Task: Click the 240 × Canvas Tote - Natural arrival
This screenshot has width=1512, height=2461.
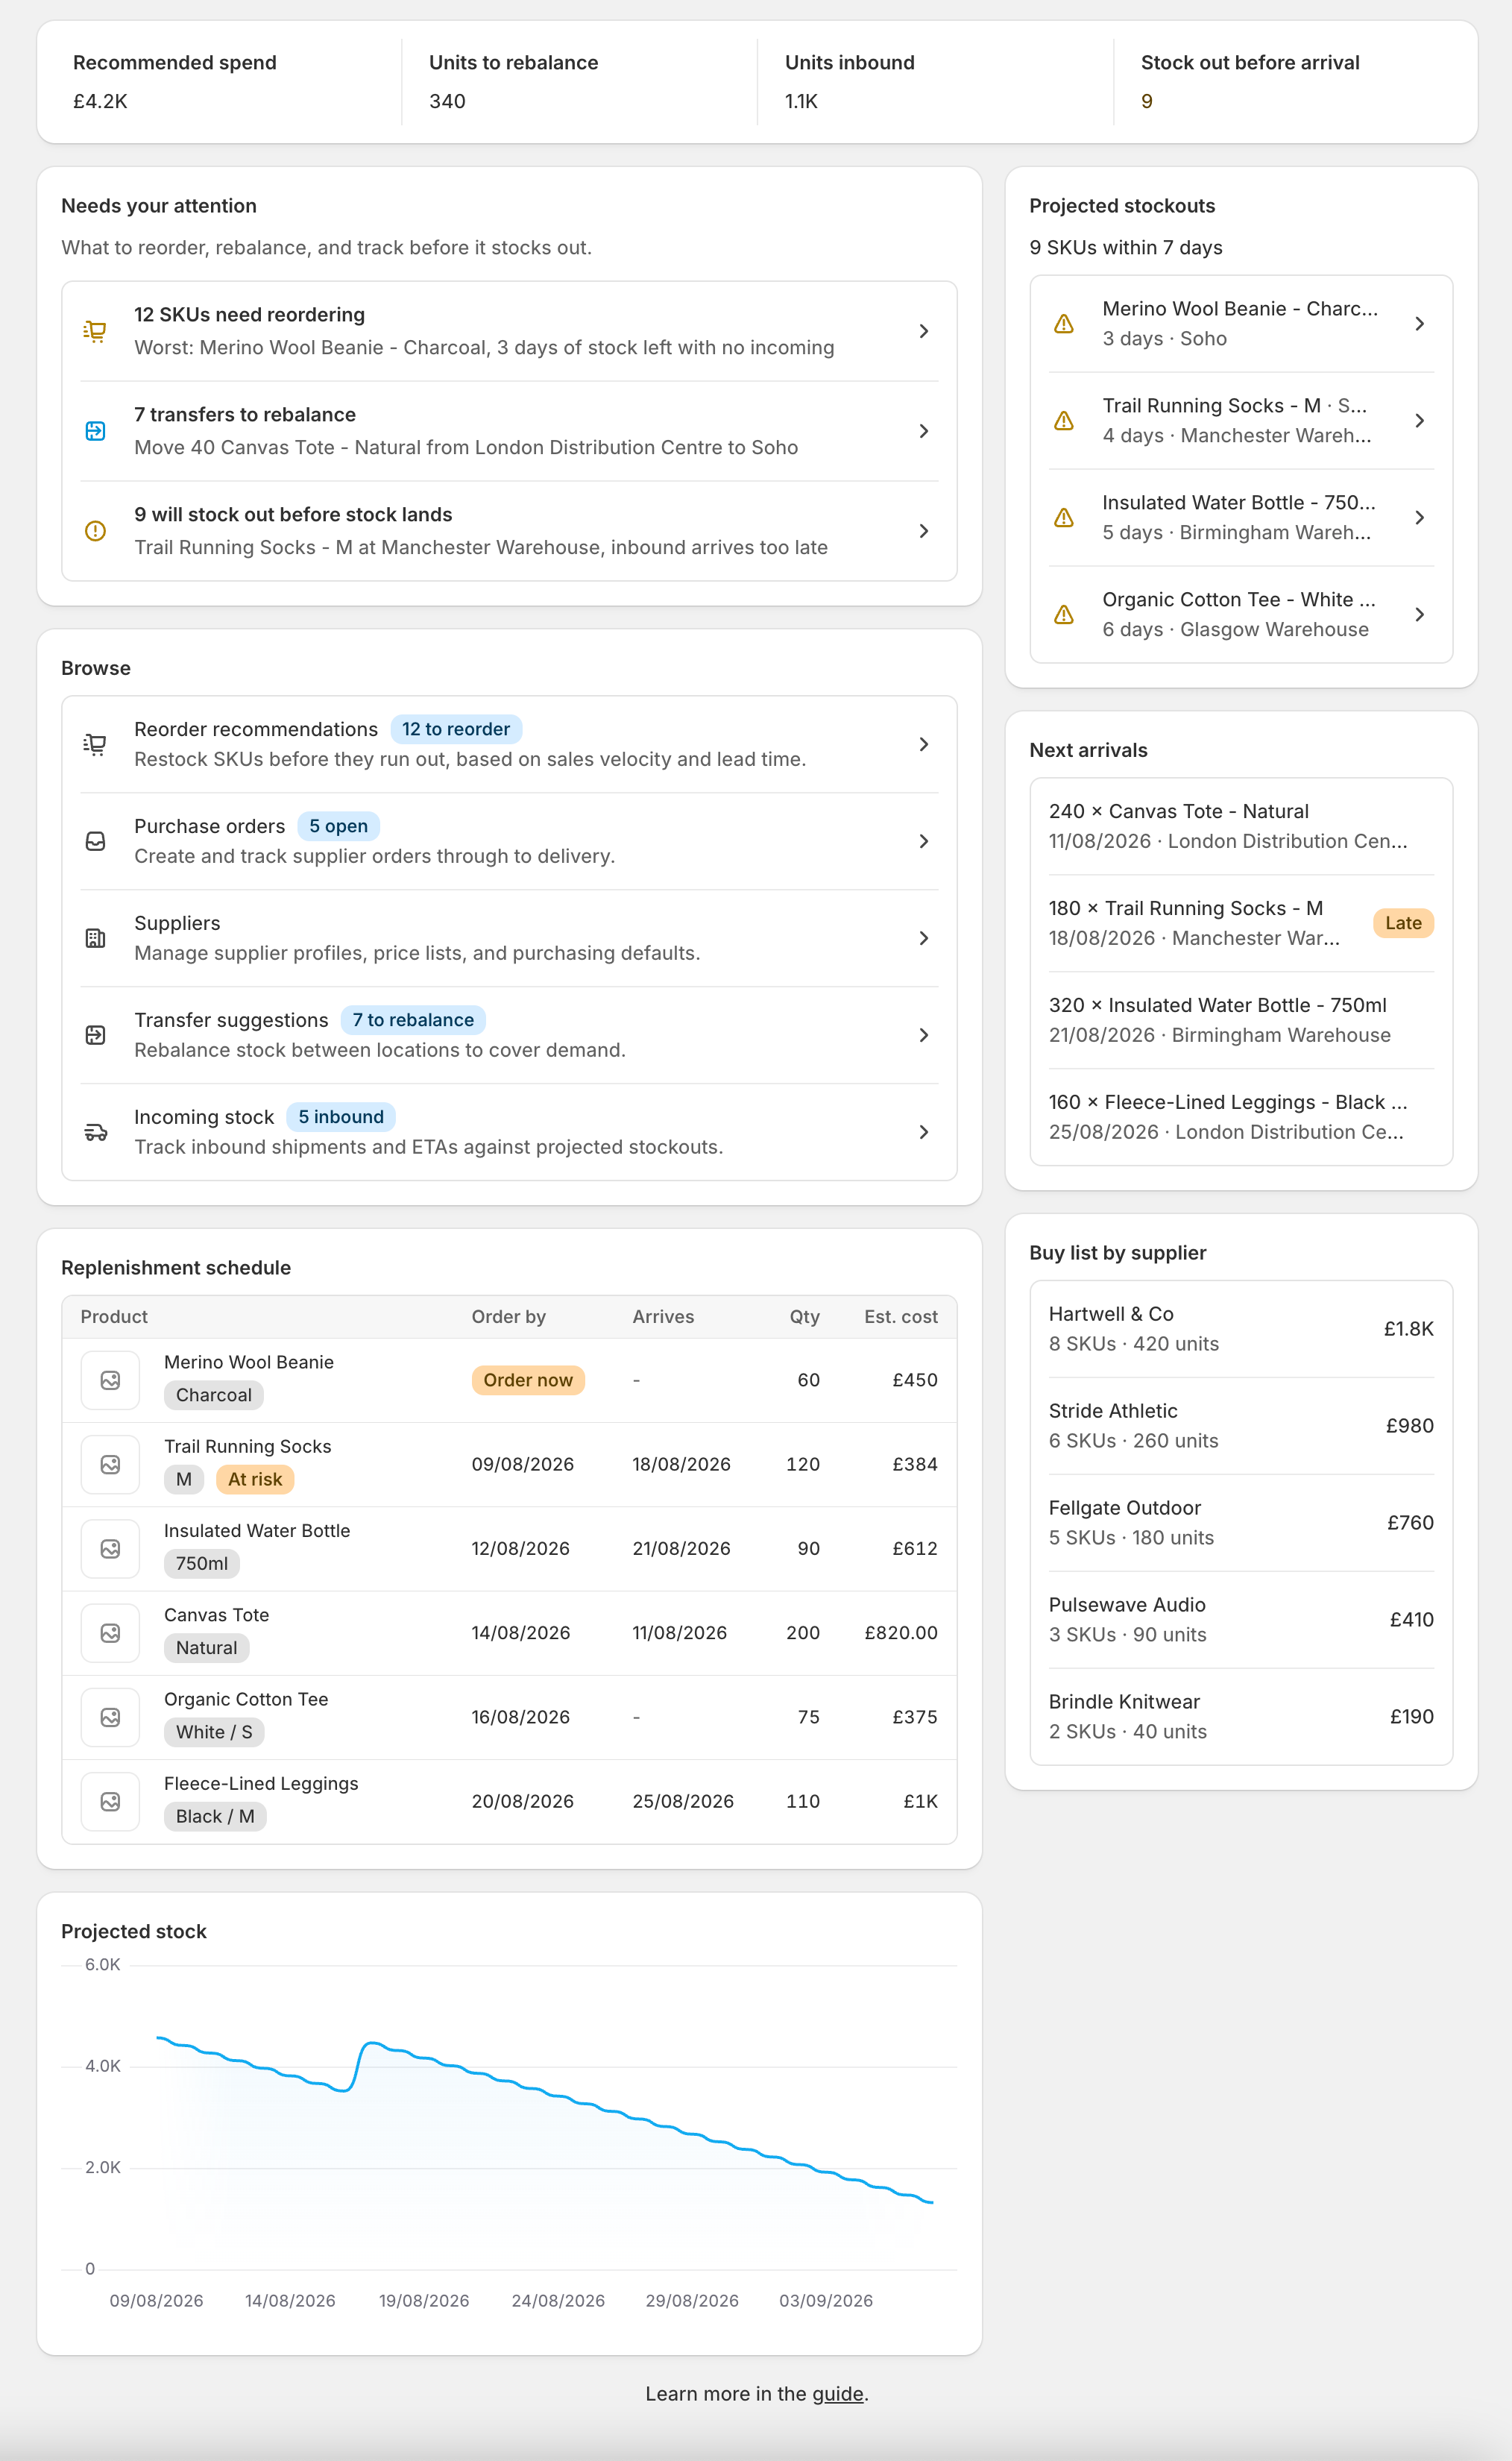Action: point(1241,826)
